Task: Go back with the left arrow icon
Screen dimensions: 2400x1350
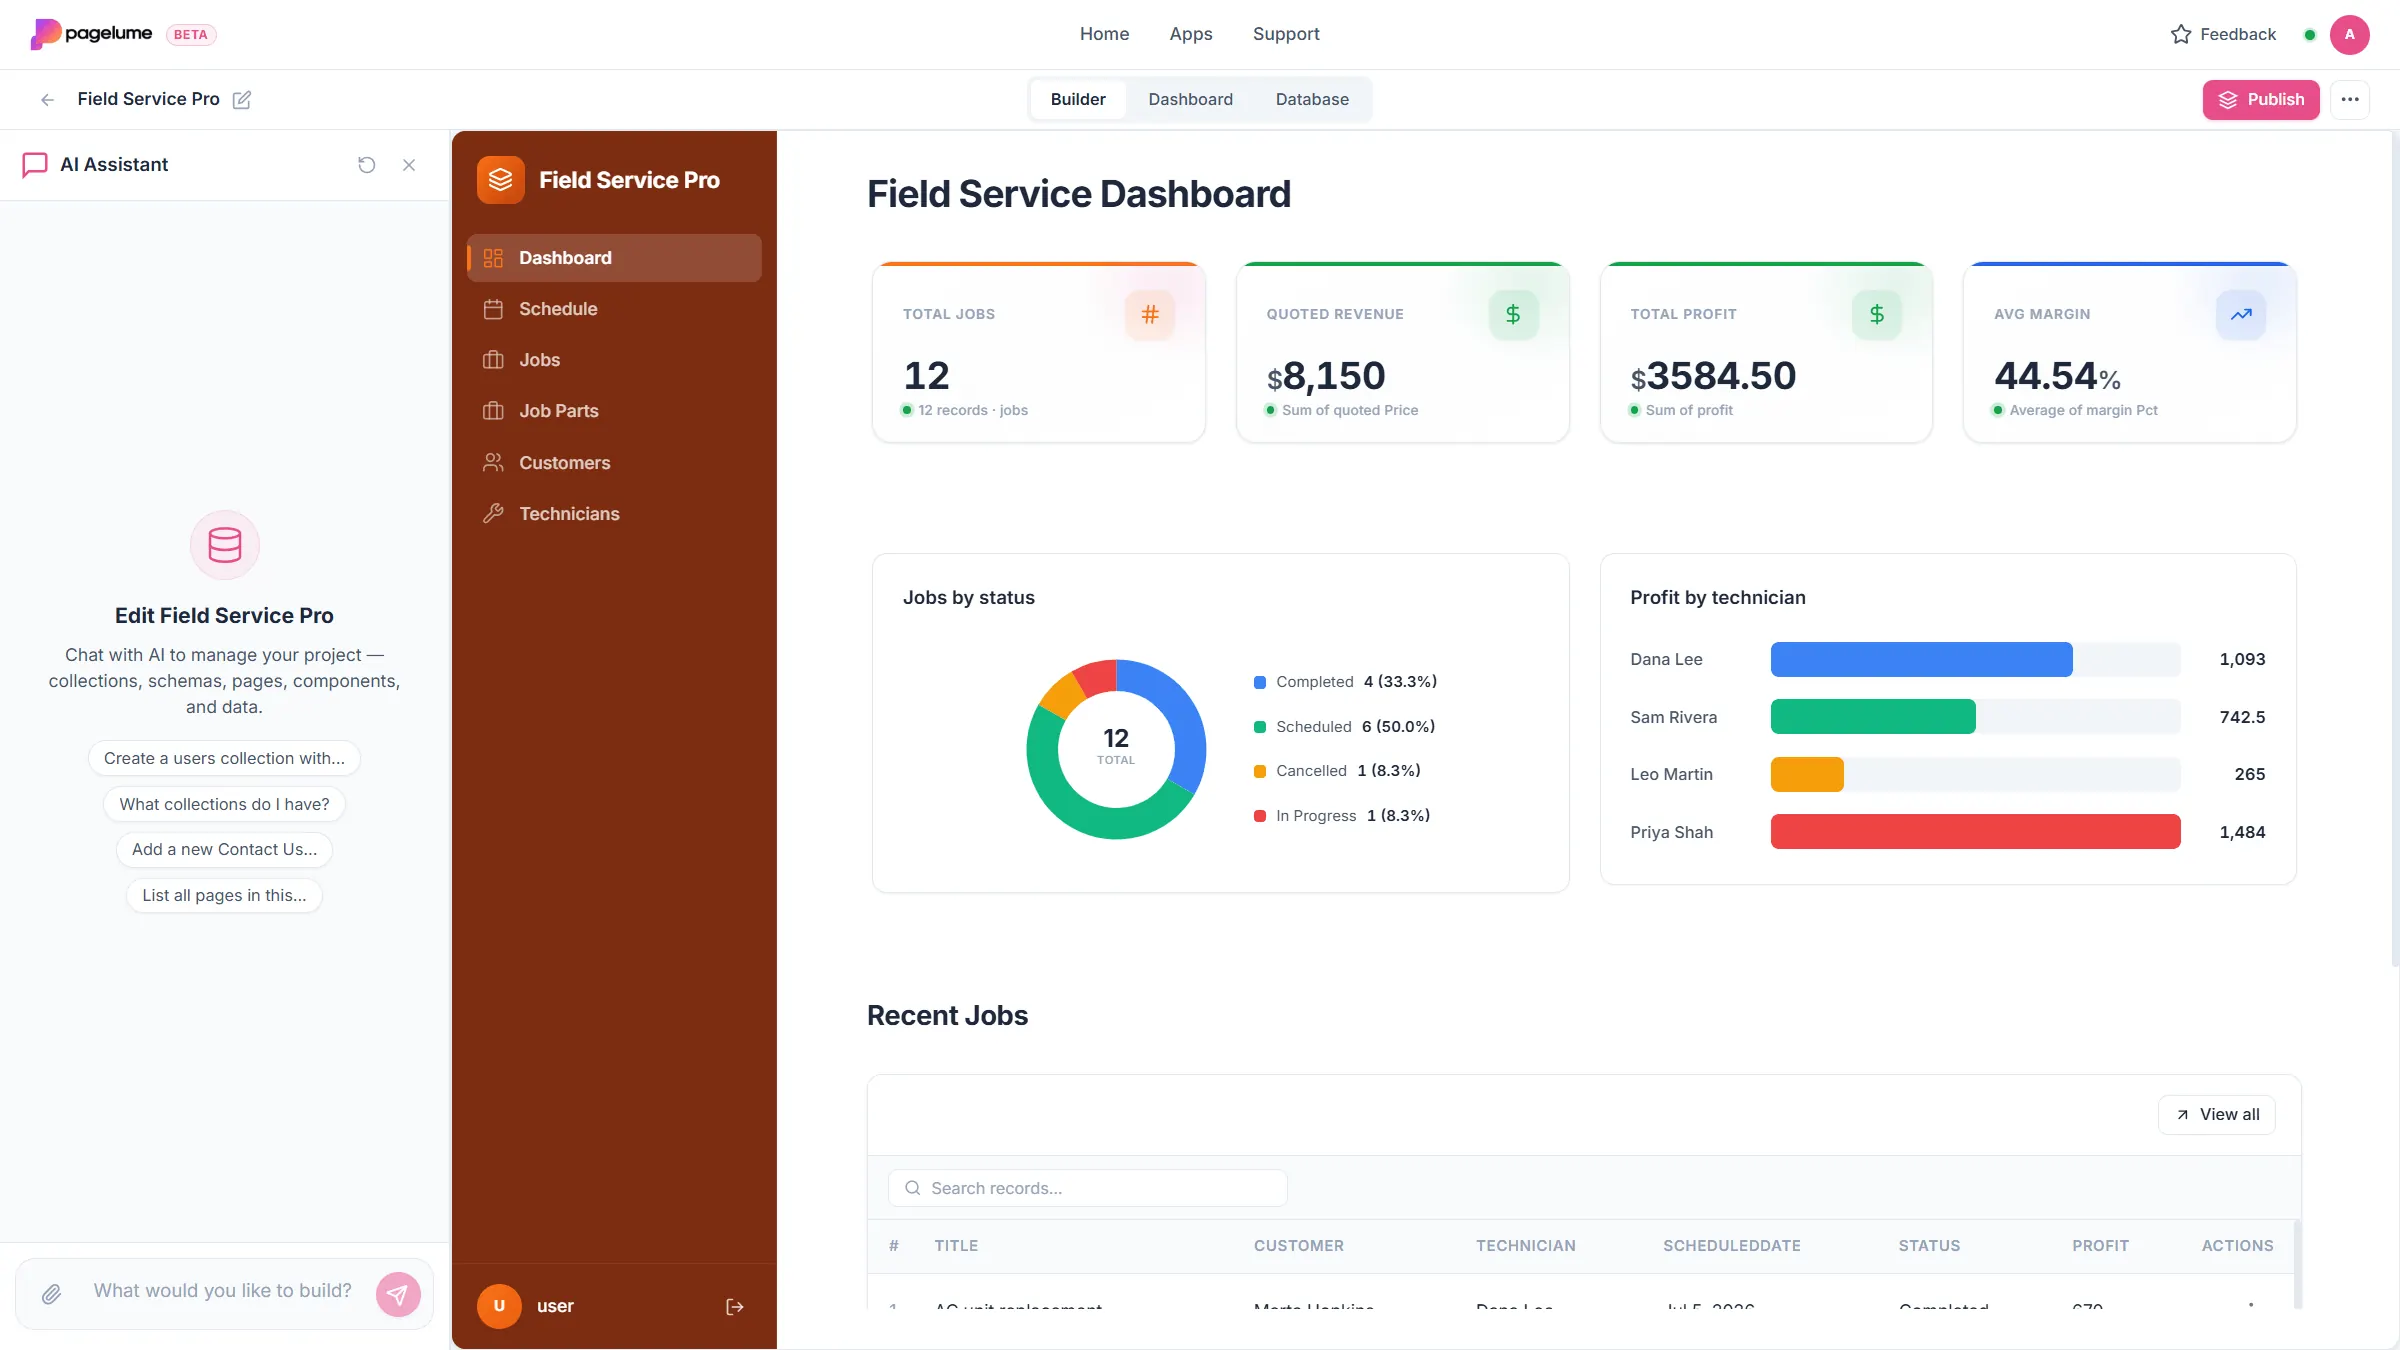Action: pyautogui.click(x=47, y=99)
